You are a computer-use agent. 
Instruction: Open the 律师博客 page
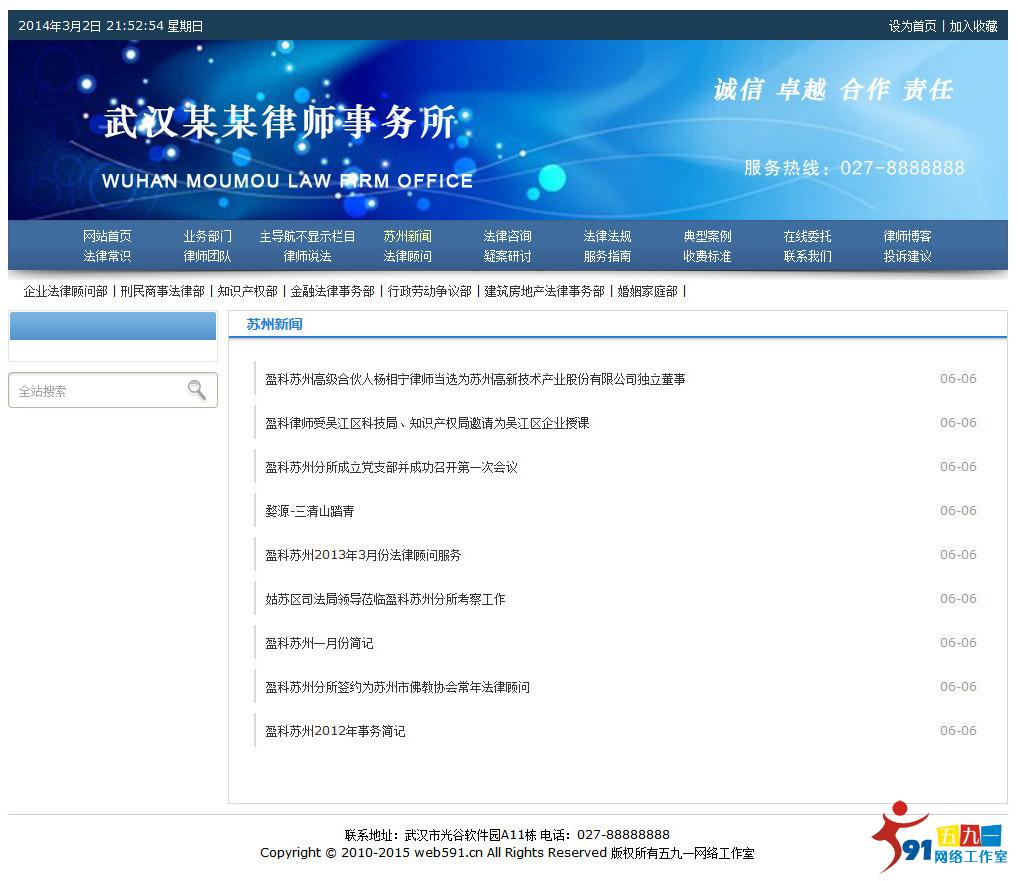point(906,236)
